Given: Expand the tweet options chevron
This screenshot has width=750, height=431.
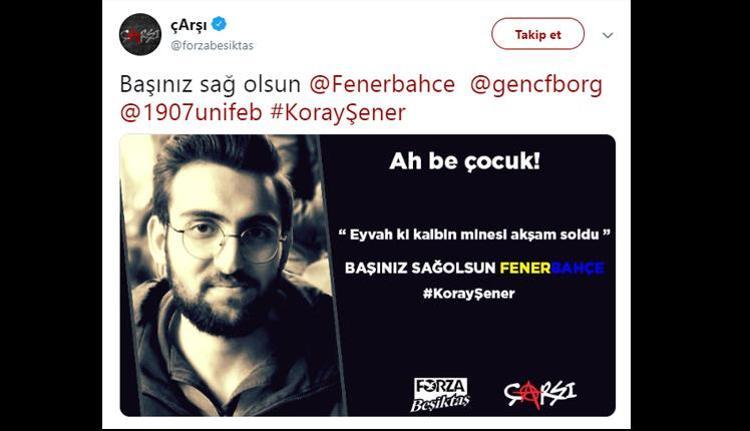Looking at the screenshot, I should [x=607, y=35].
